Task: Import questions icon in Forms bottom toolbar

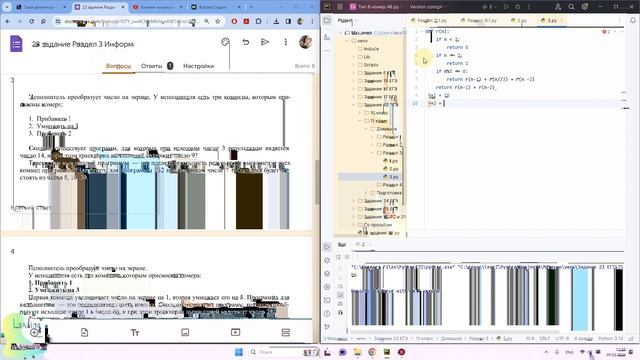Action: [x=84, y=332]
